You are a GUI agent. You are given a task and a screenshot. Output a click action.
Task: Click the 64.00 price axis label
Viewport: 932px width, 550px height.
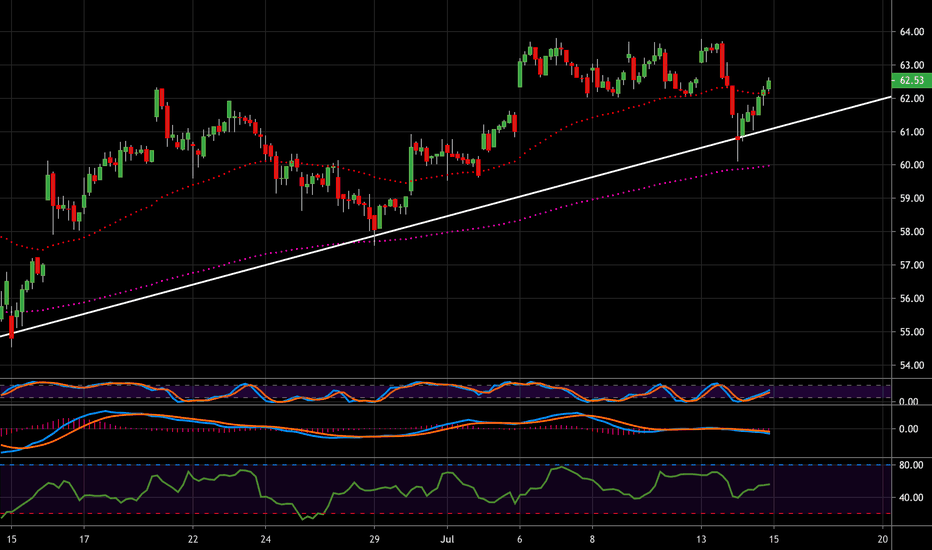[x=912, y=32]
